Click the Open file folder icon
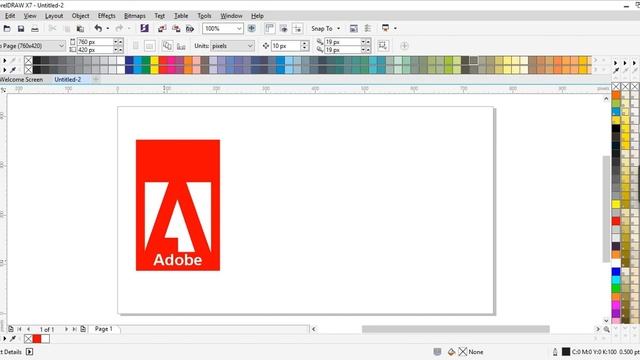 coord(7,29)
